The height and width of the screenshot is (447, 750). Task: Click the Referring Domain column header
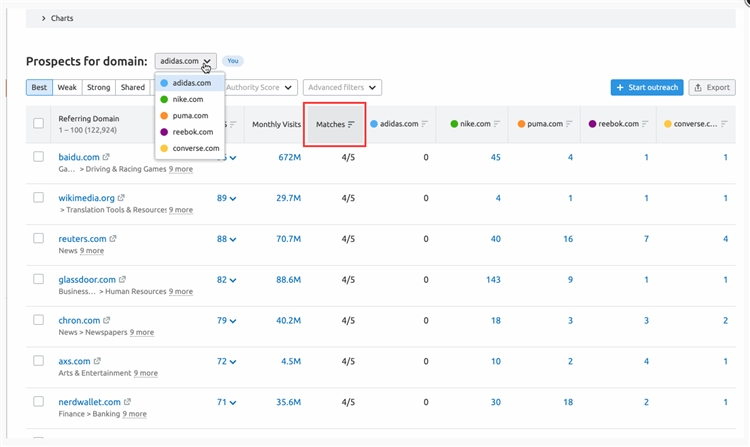89,119
